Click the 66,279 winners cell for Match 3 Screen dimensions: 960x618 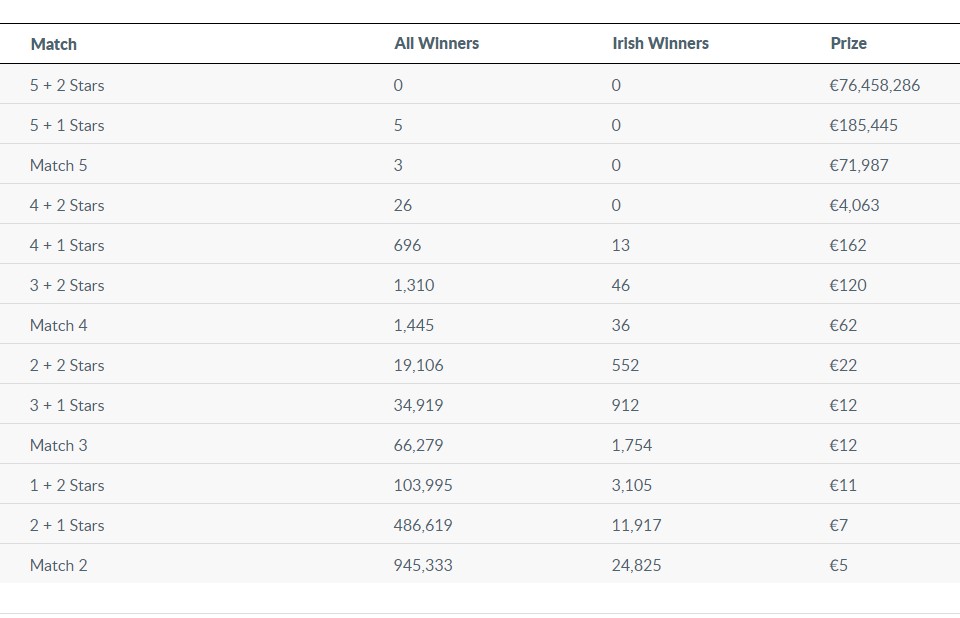tap(419, 445)
